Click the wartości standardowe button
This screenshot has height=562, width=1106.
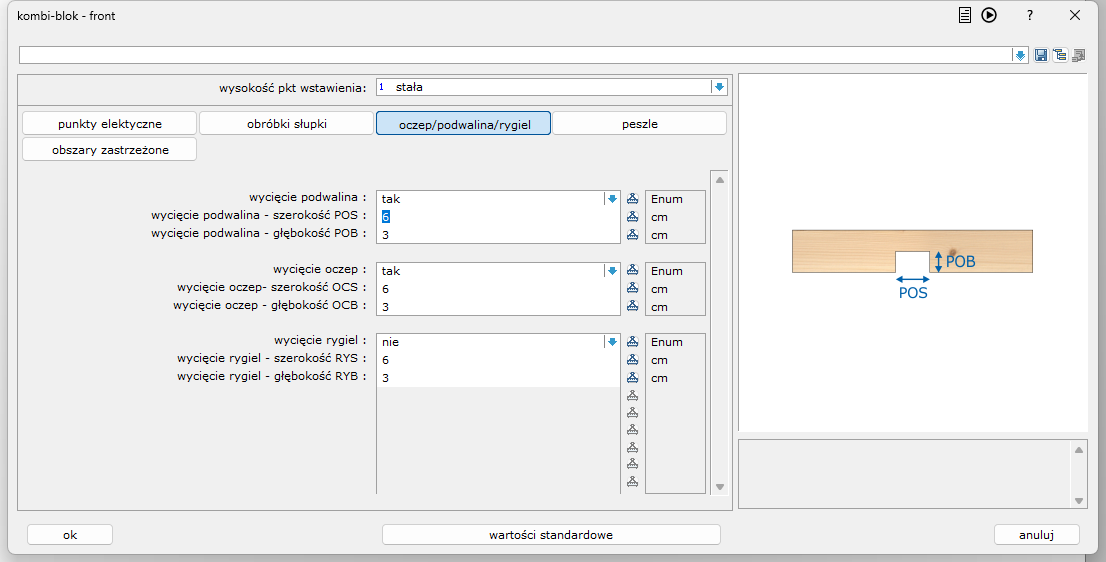pyautogui.click(x=551, y=535)
